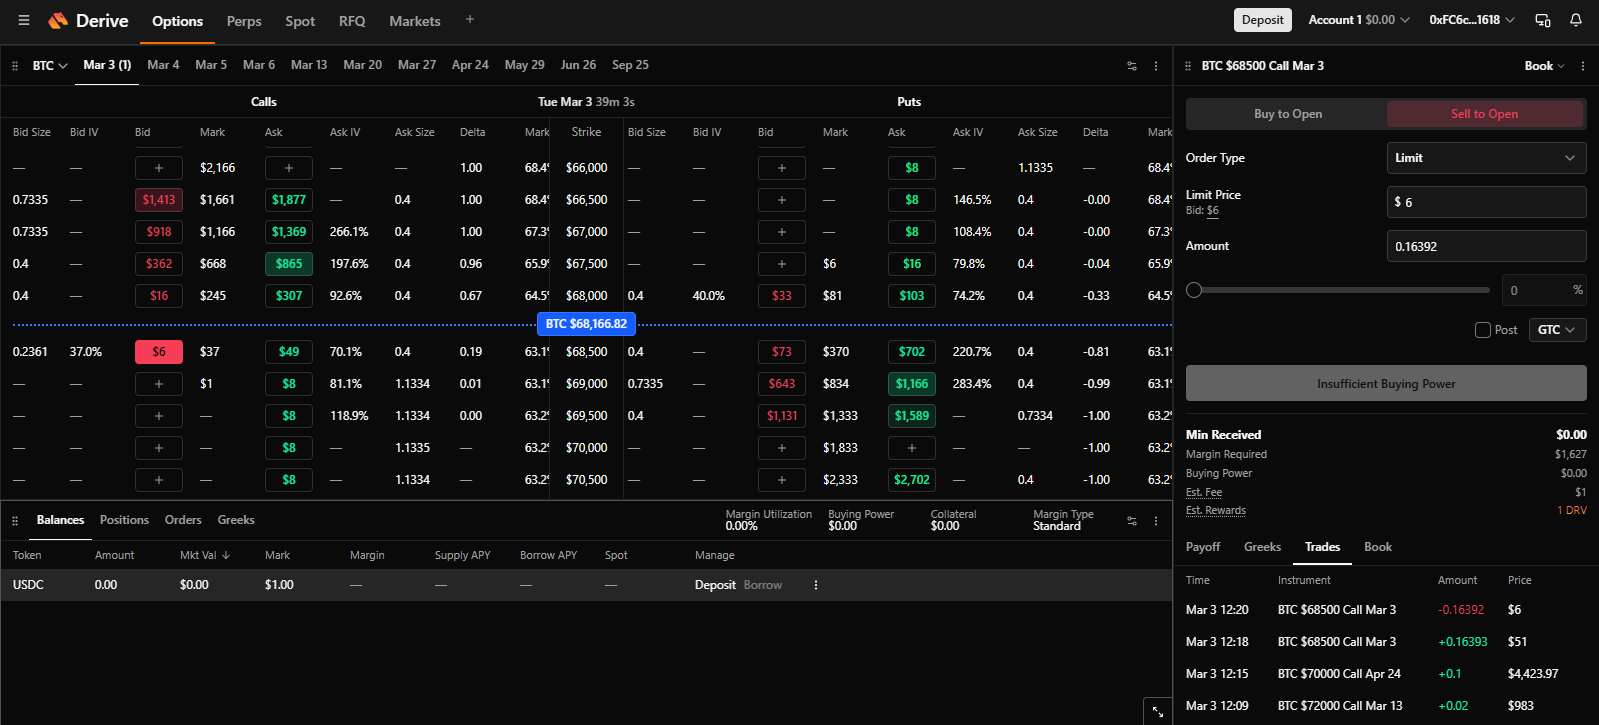Screen dimensions: 1599x725
Task: Switch to Greeks tab in balances panel
Action: (236, 520)
